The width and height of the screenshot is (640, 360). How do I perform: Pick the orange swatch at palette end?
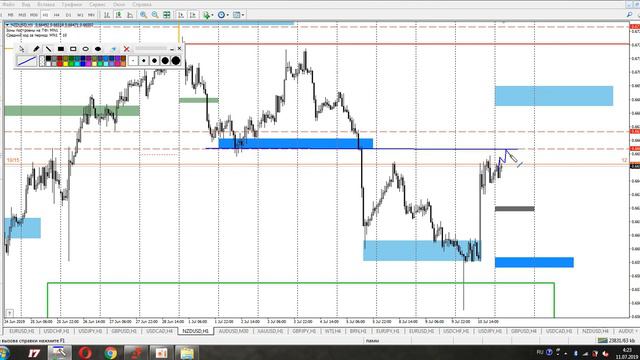click(x=123, y=64)
